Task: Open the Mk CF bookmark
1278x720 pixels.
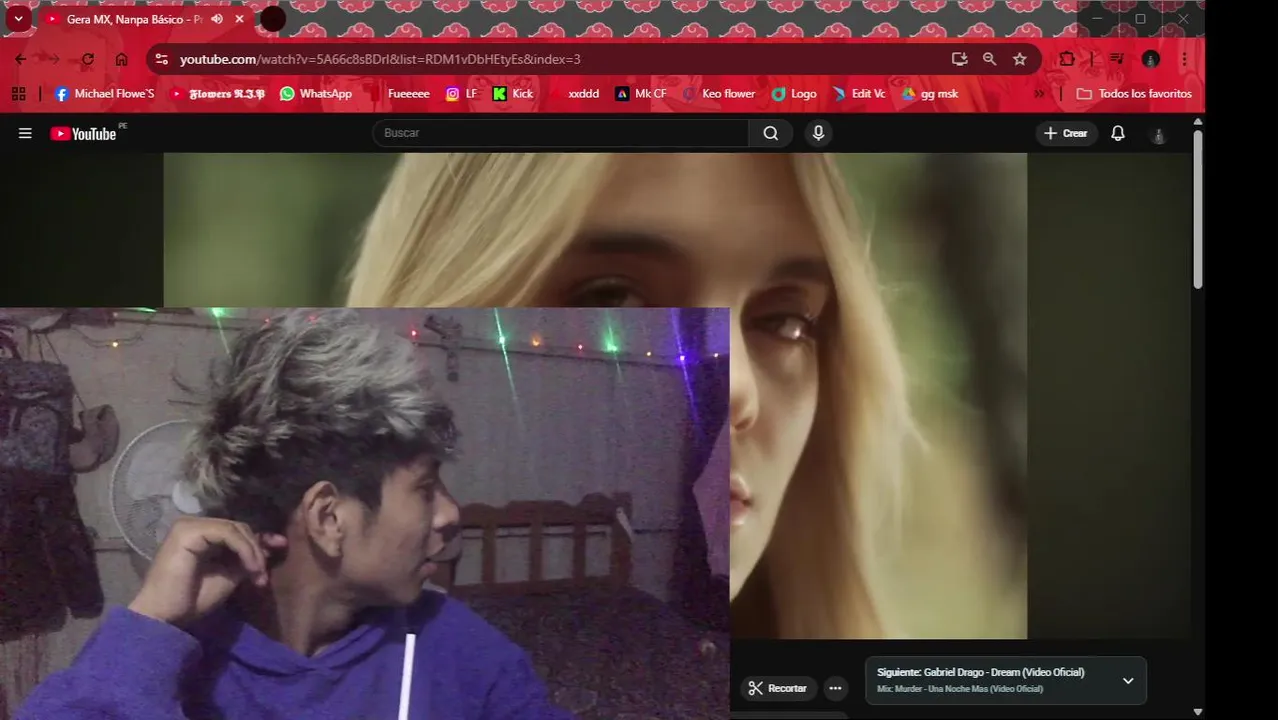Action: tap(641, 93)
